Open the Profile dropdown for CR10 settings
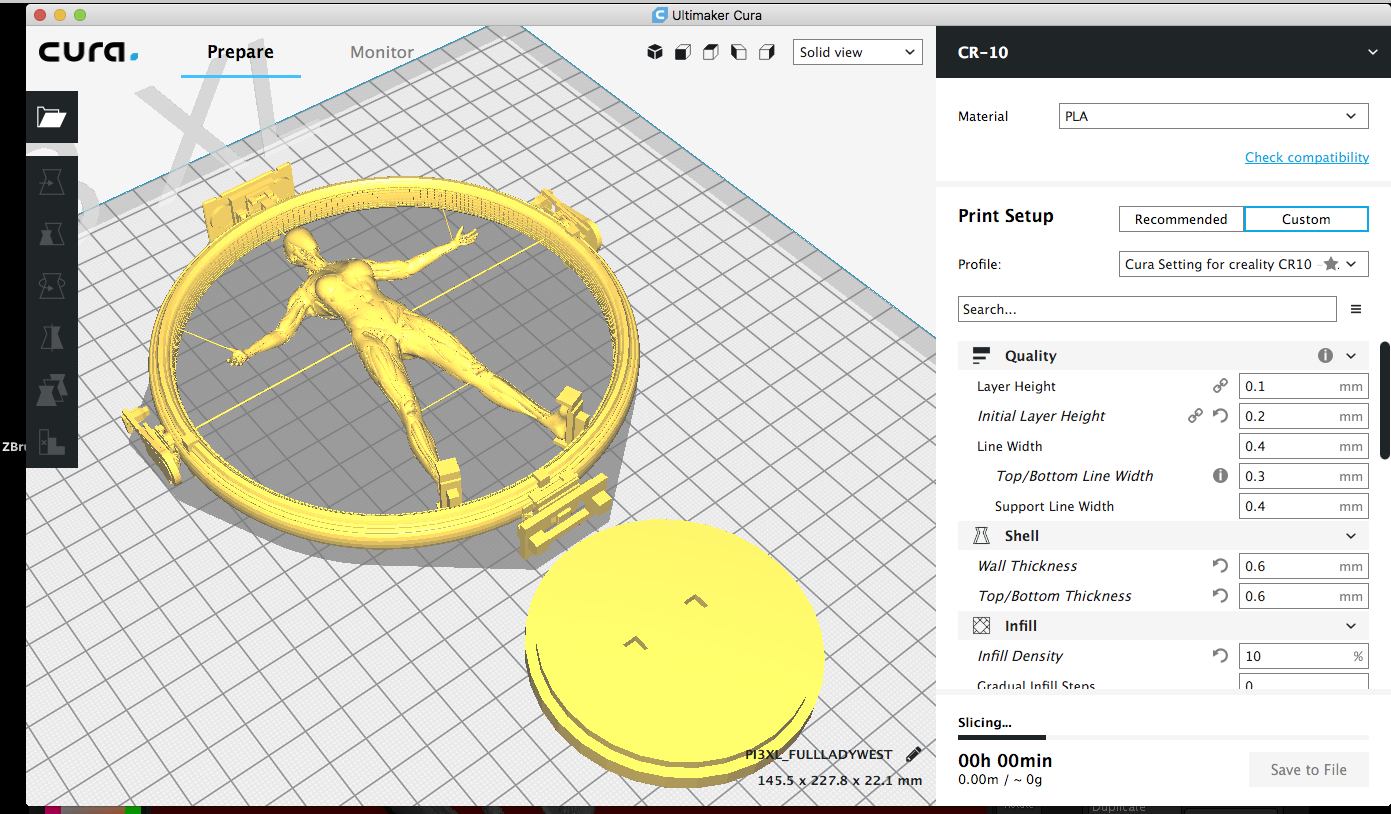Viewport: 1391px width, 814px height. [1243, 264]
